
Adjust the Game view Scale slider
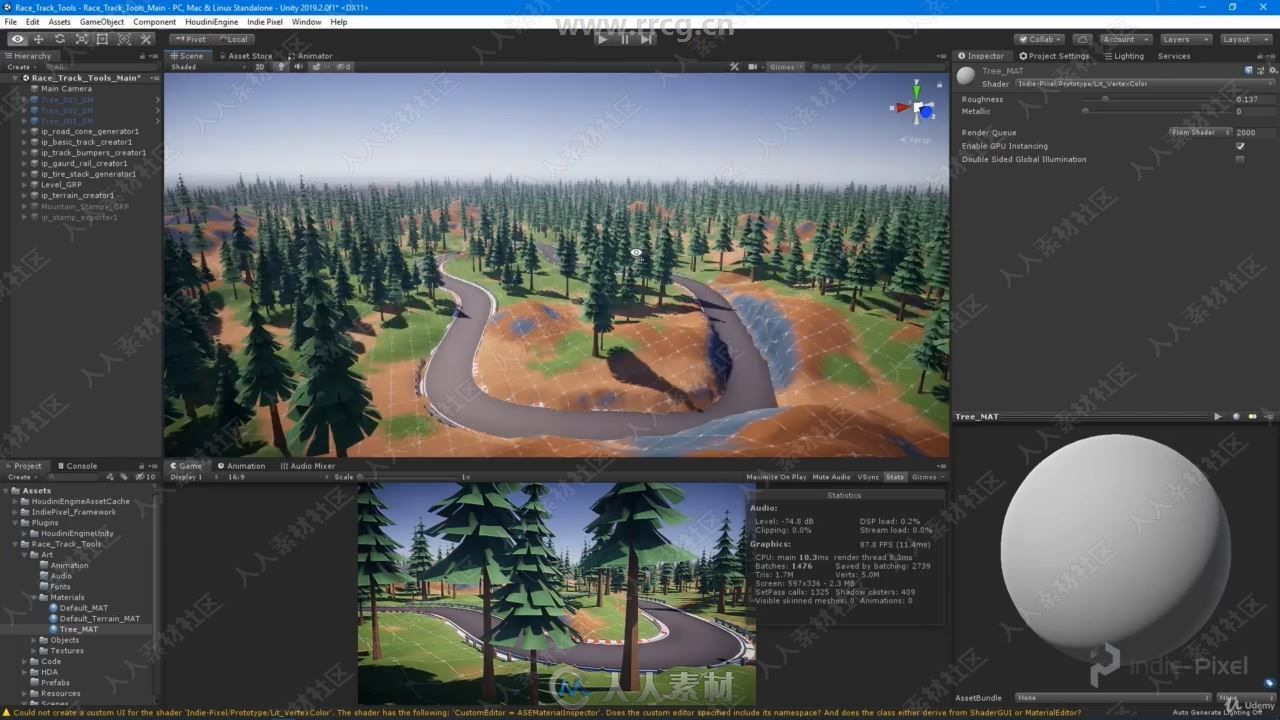[410, 477]
